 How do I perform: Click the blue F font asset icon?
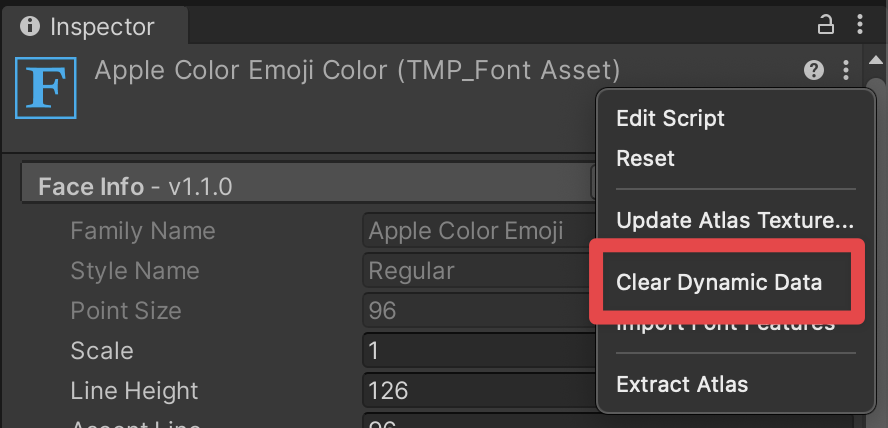tap(46, 87)
